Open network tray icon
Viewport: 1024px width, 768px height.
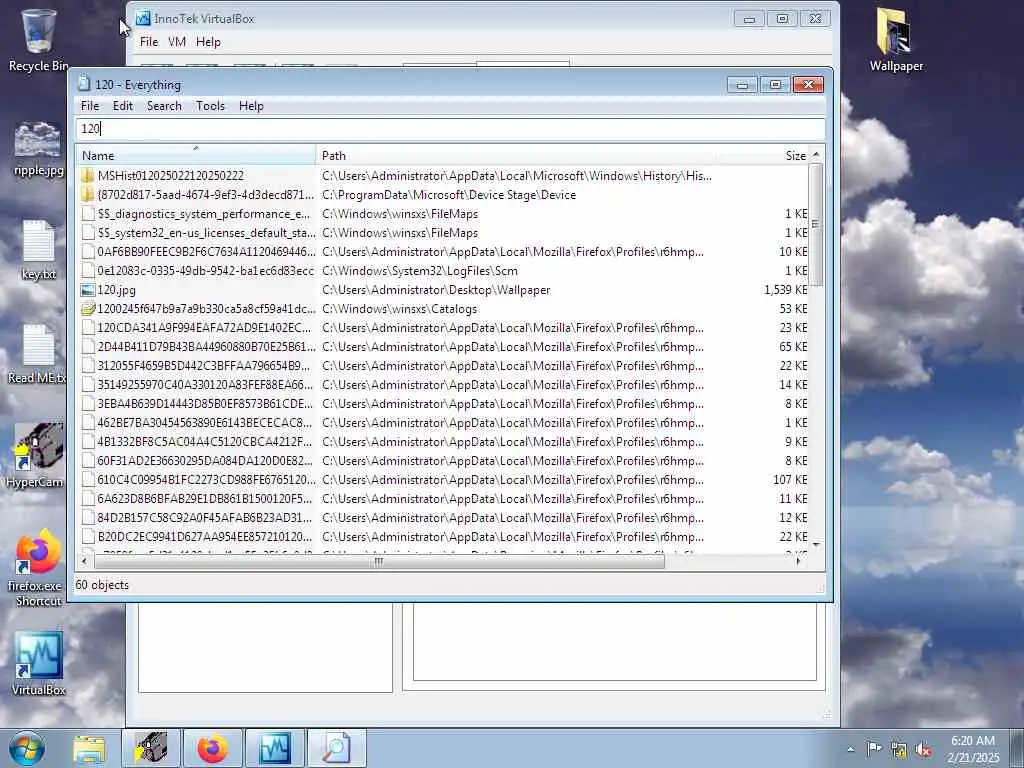pos(899,749)
